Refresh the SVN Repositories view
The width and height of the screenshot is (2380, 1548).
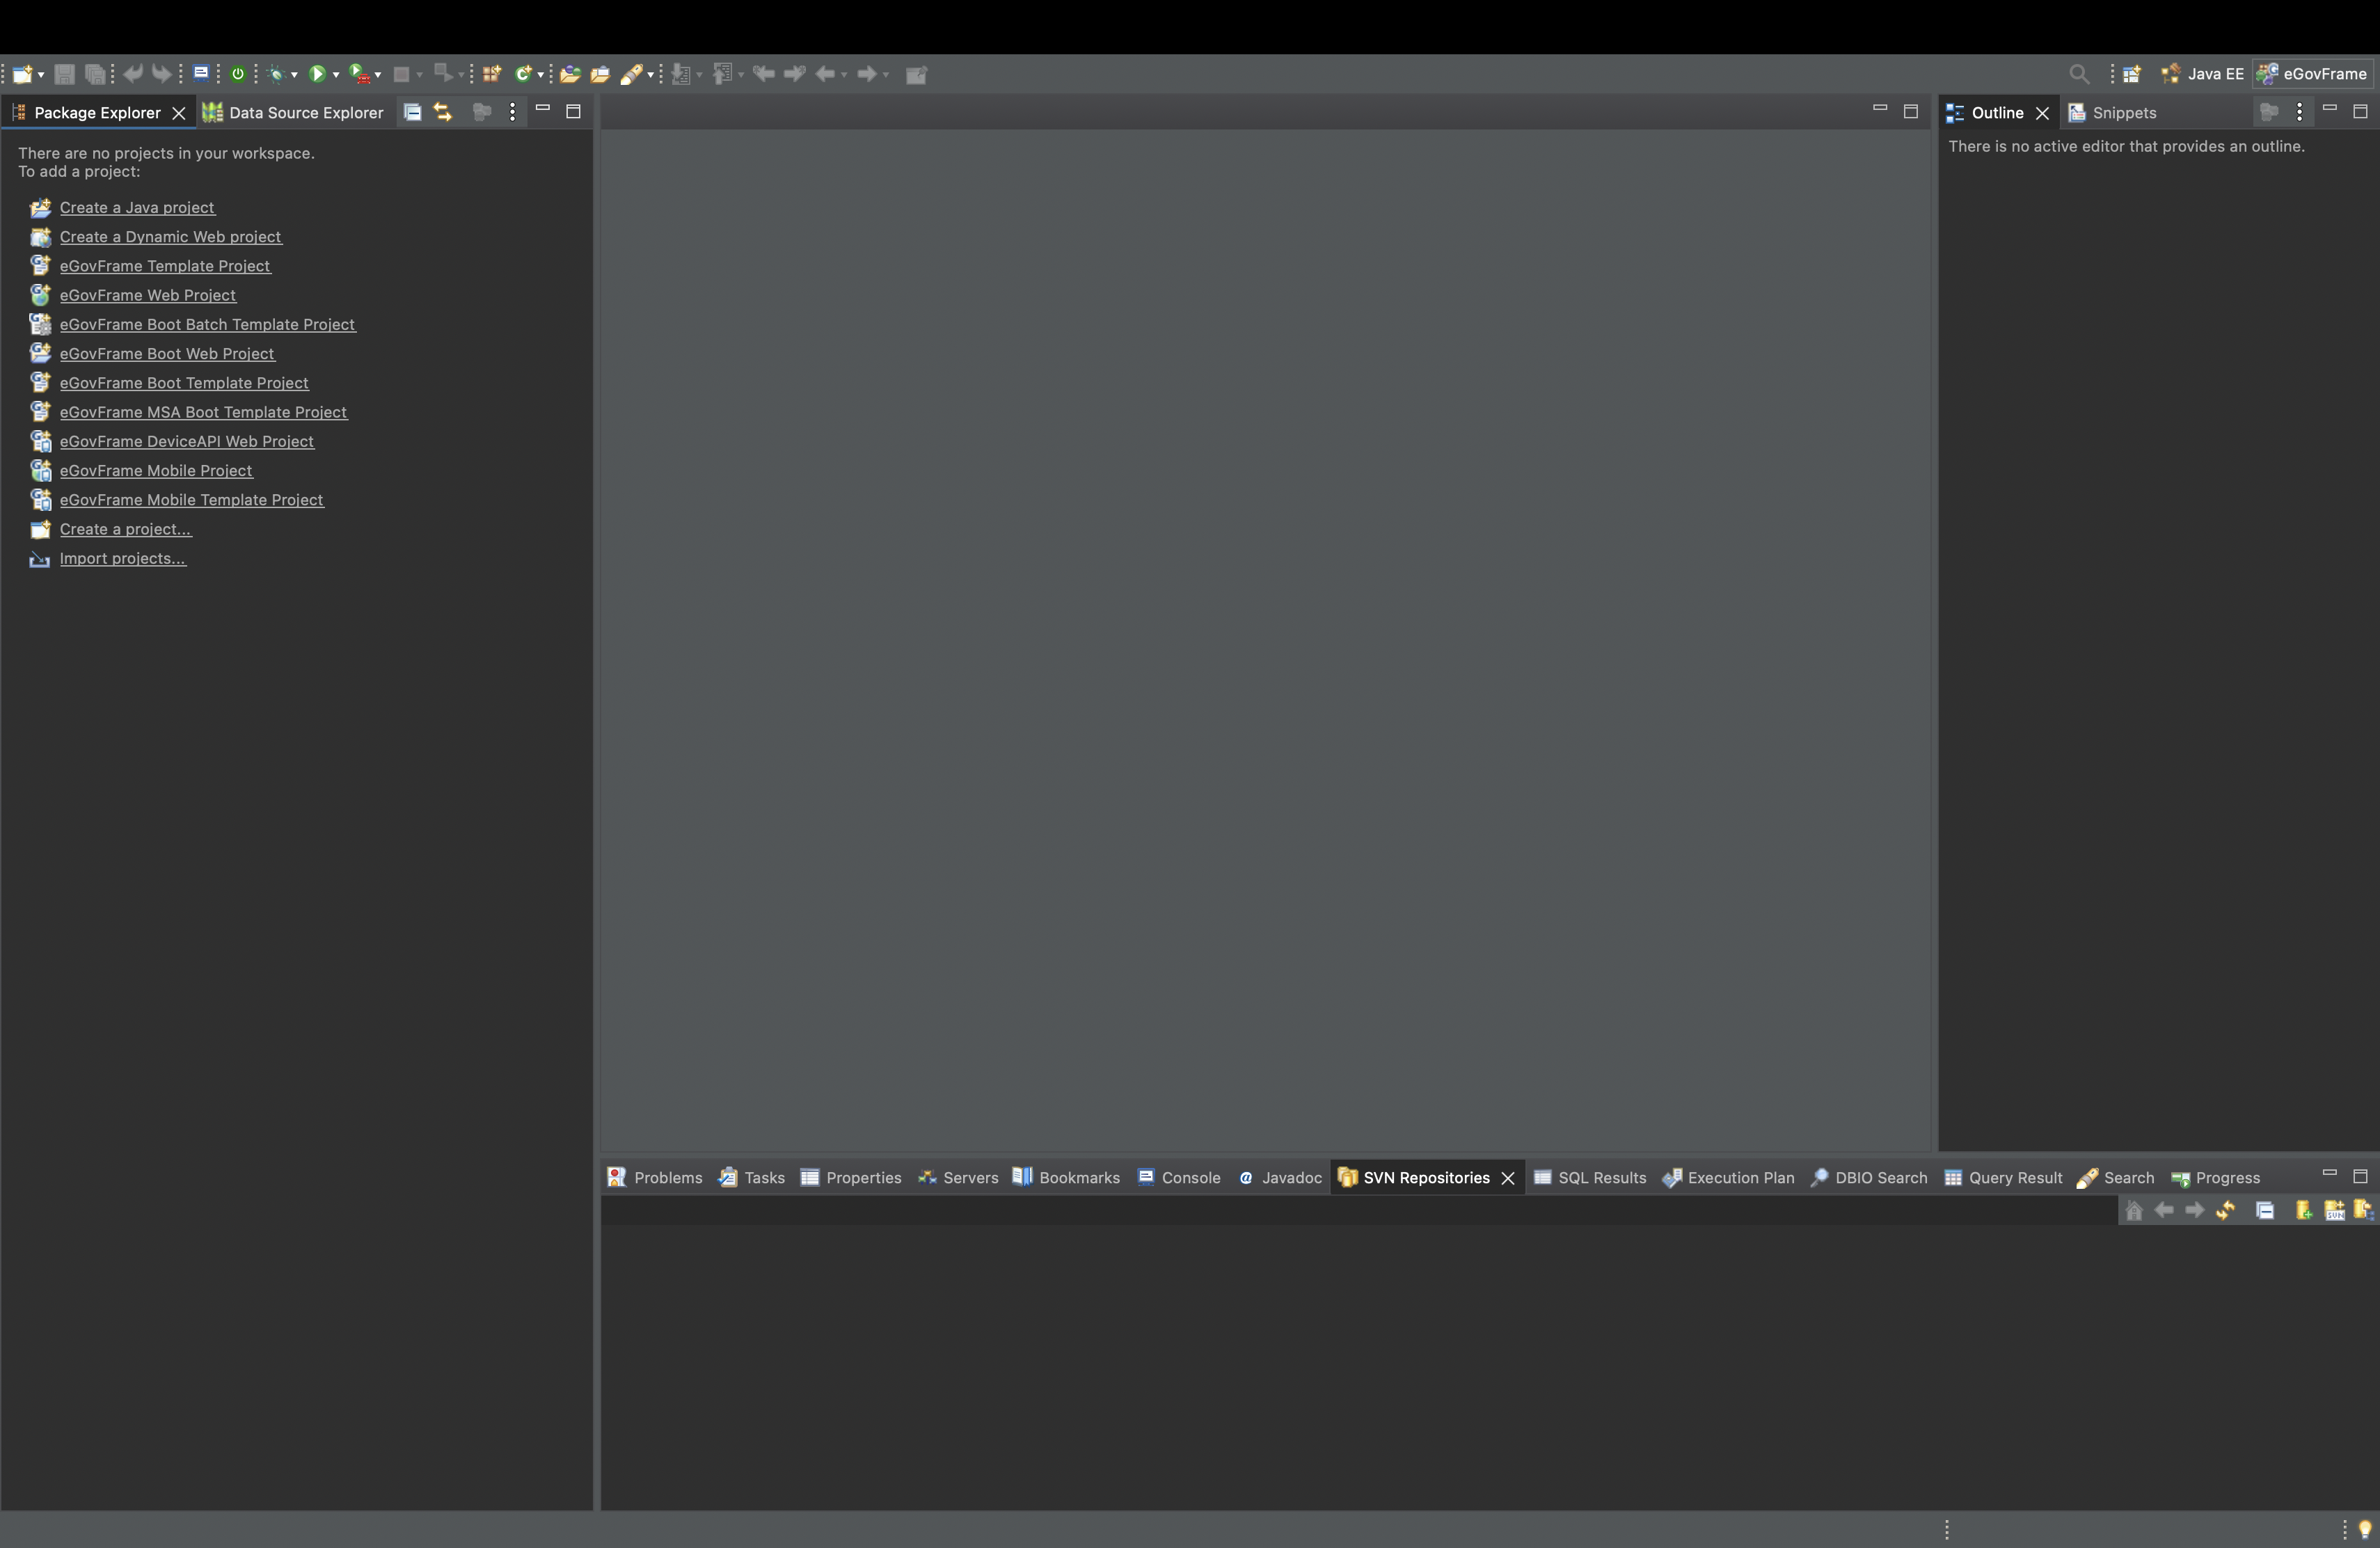[x=2225, y=1210]
